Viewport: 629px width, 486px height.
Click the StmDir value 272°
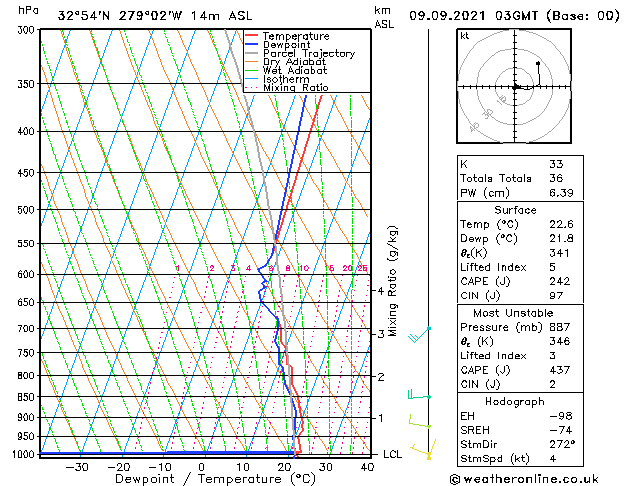click(562, 444)
